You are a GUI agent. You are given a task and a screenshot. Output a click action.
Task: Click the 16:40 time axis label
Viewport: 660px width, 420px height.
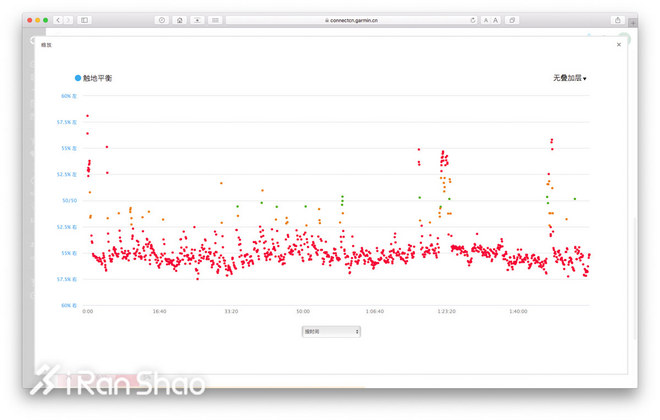[159, 311]
